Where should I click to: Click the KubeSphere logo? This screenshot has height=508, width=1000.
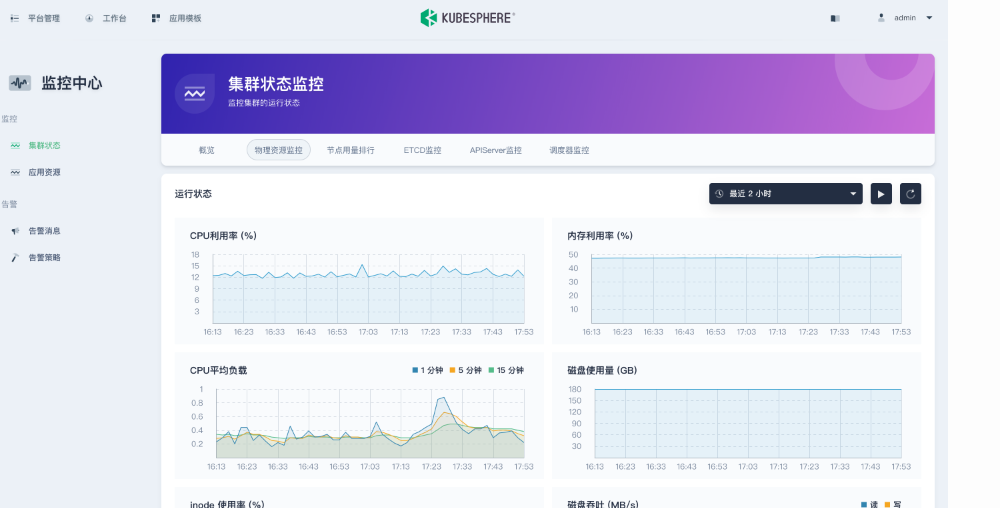pyautogui.click(x=467, y=17)
